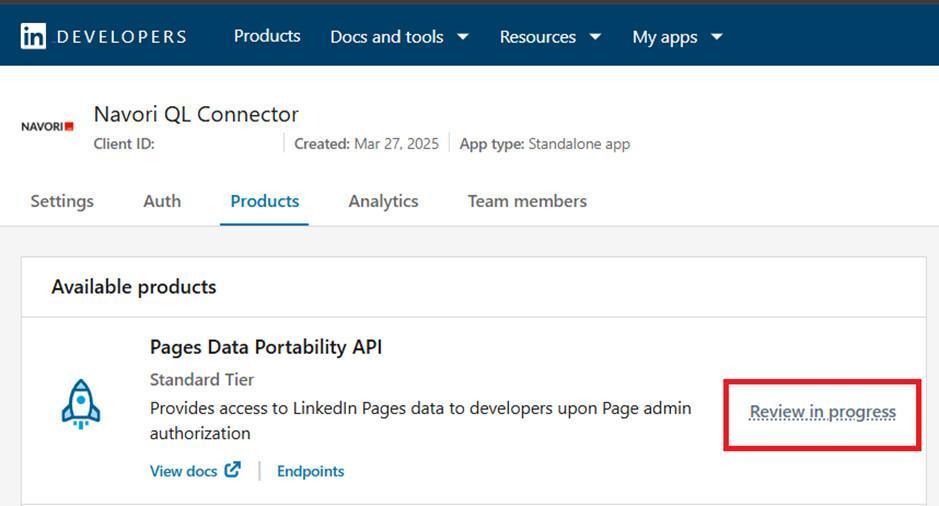Click the Client ID label
Screen dimensions: 939x506
click(124, 144)
